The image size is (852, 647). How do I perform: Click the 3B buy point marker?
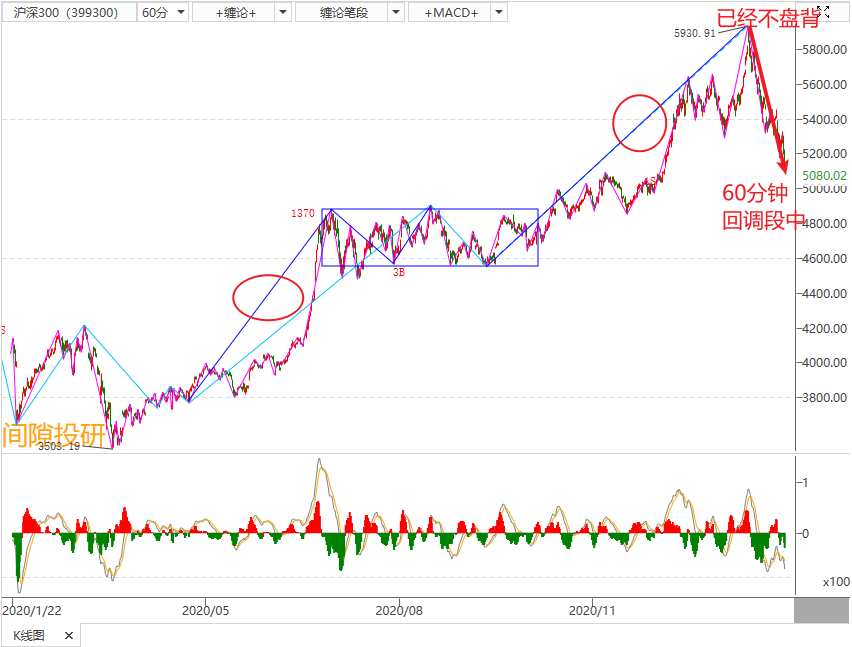coord(397,271)
